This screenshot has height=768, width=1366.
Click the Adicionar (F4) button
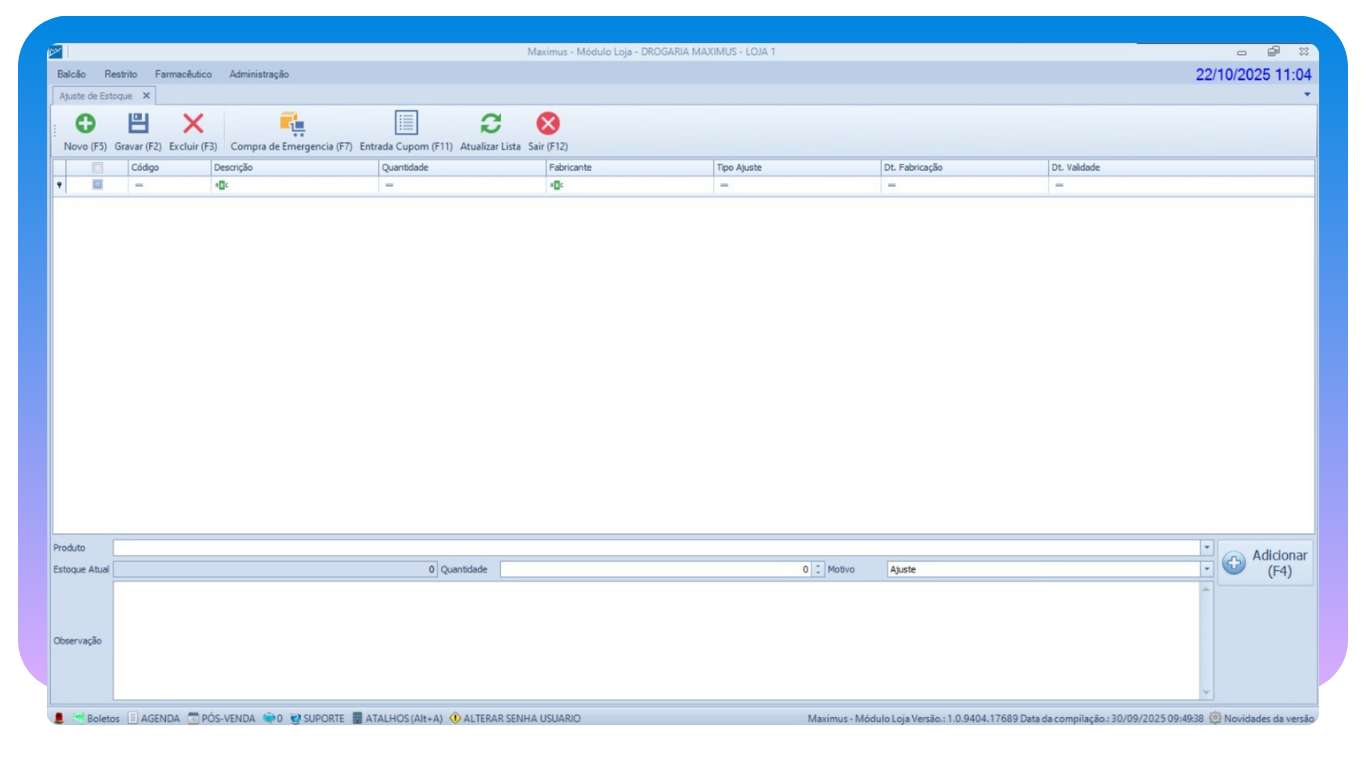pyautogui.click(x=1266, y=563)
